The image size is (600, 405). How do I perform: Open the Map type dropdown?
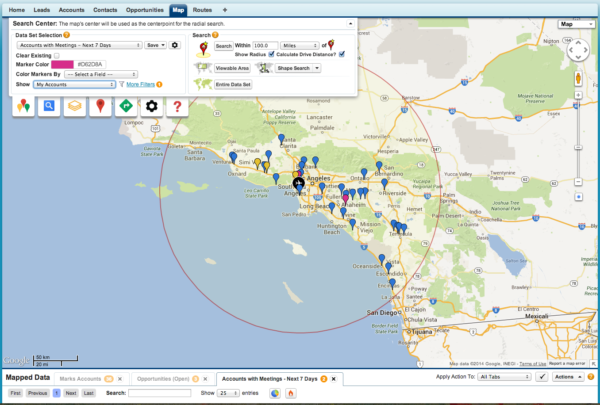(x=576, y=24)
